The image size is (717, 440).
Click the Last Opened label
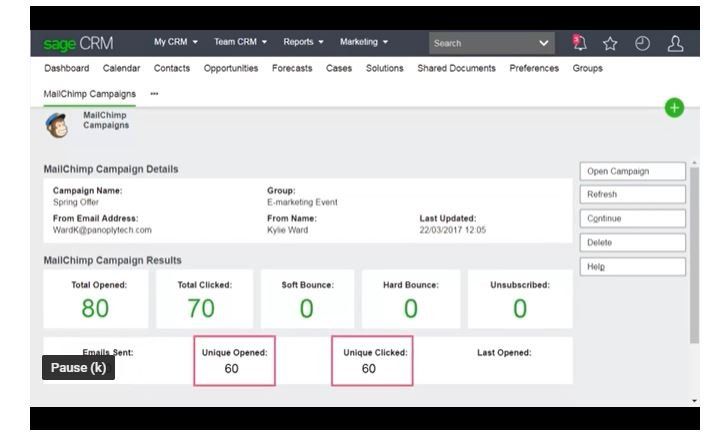(x=504, y=353)
